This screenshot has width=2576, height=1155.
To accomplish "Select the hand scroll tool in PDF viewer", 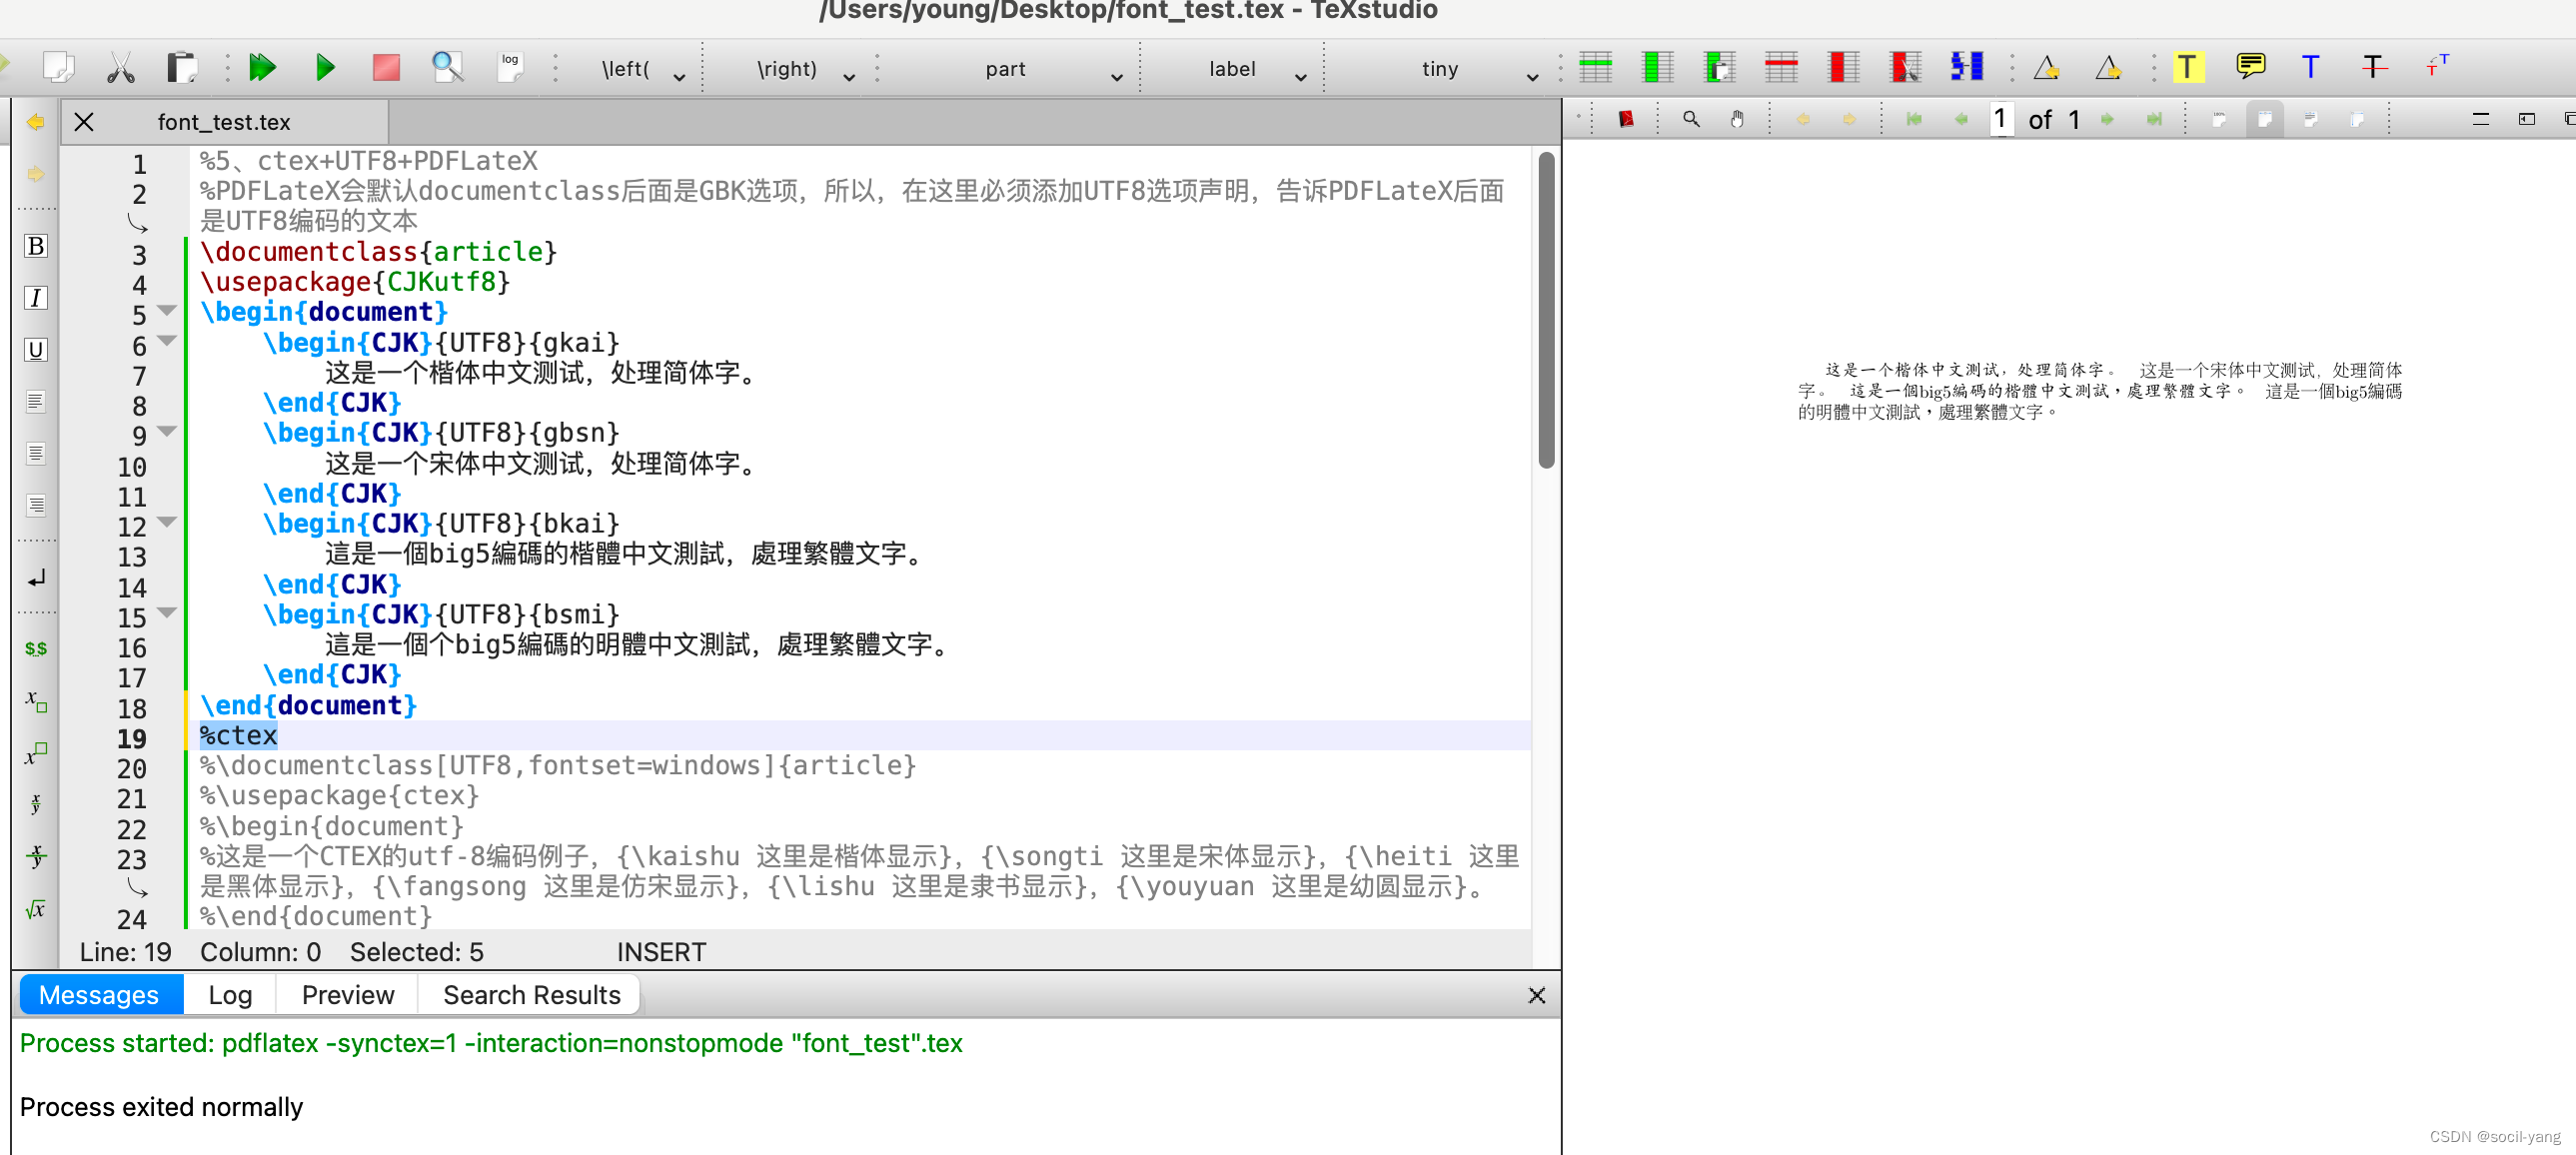I will pos(1737,120).
